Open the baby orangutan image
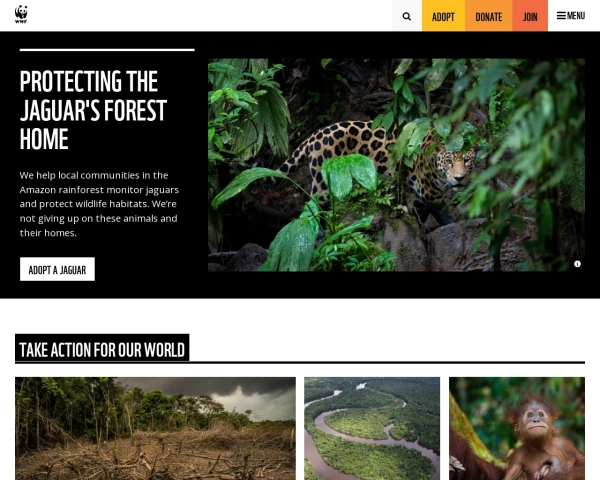 coord(517,428)
